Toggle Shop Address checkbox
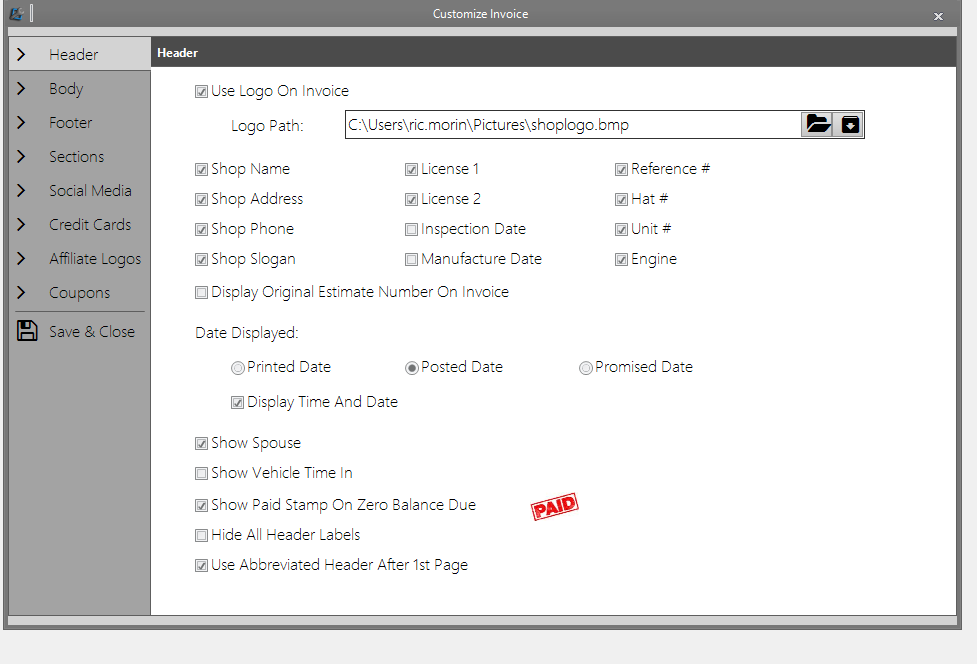The image size is (977, 664). [201, 199]
